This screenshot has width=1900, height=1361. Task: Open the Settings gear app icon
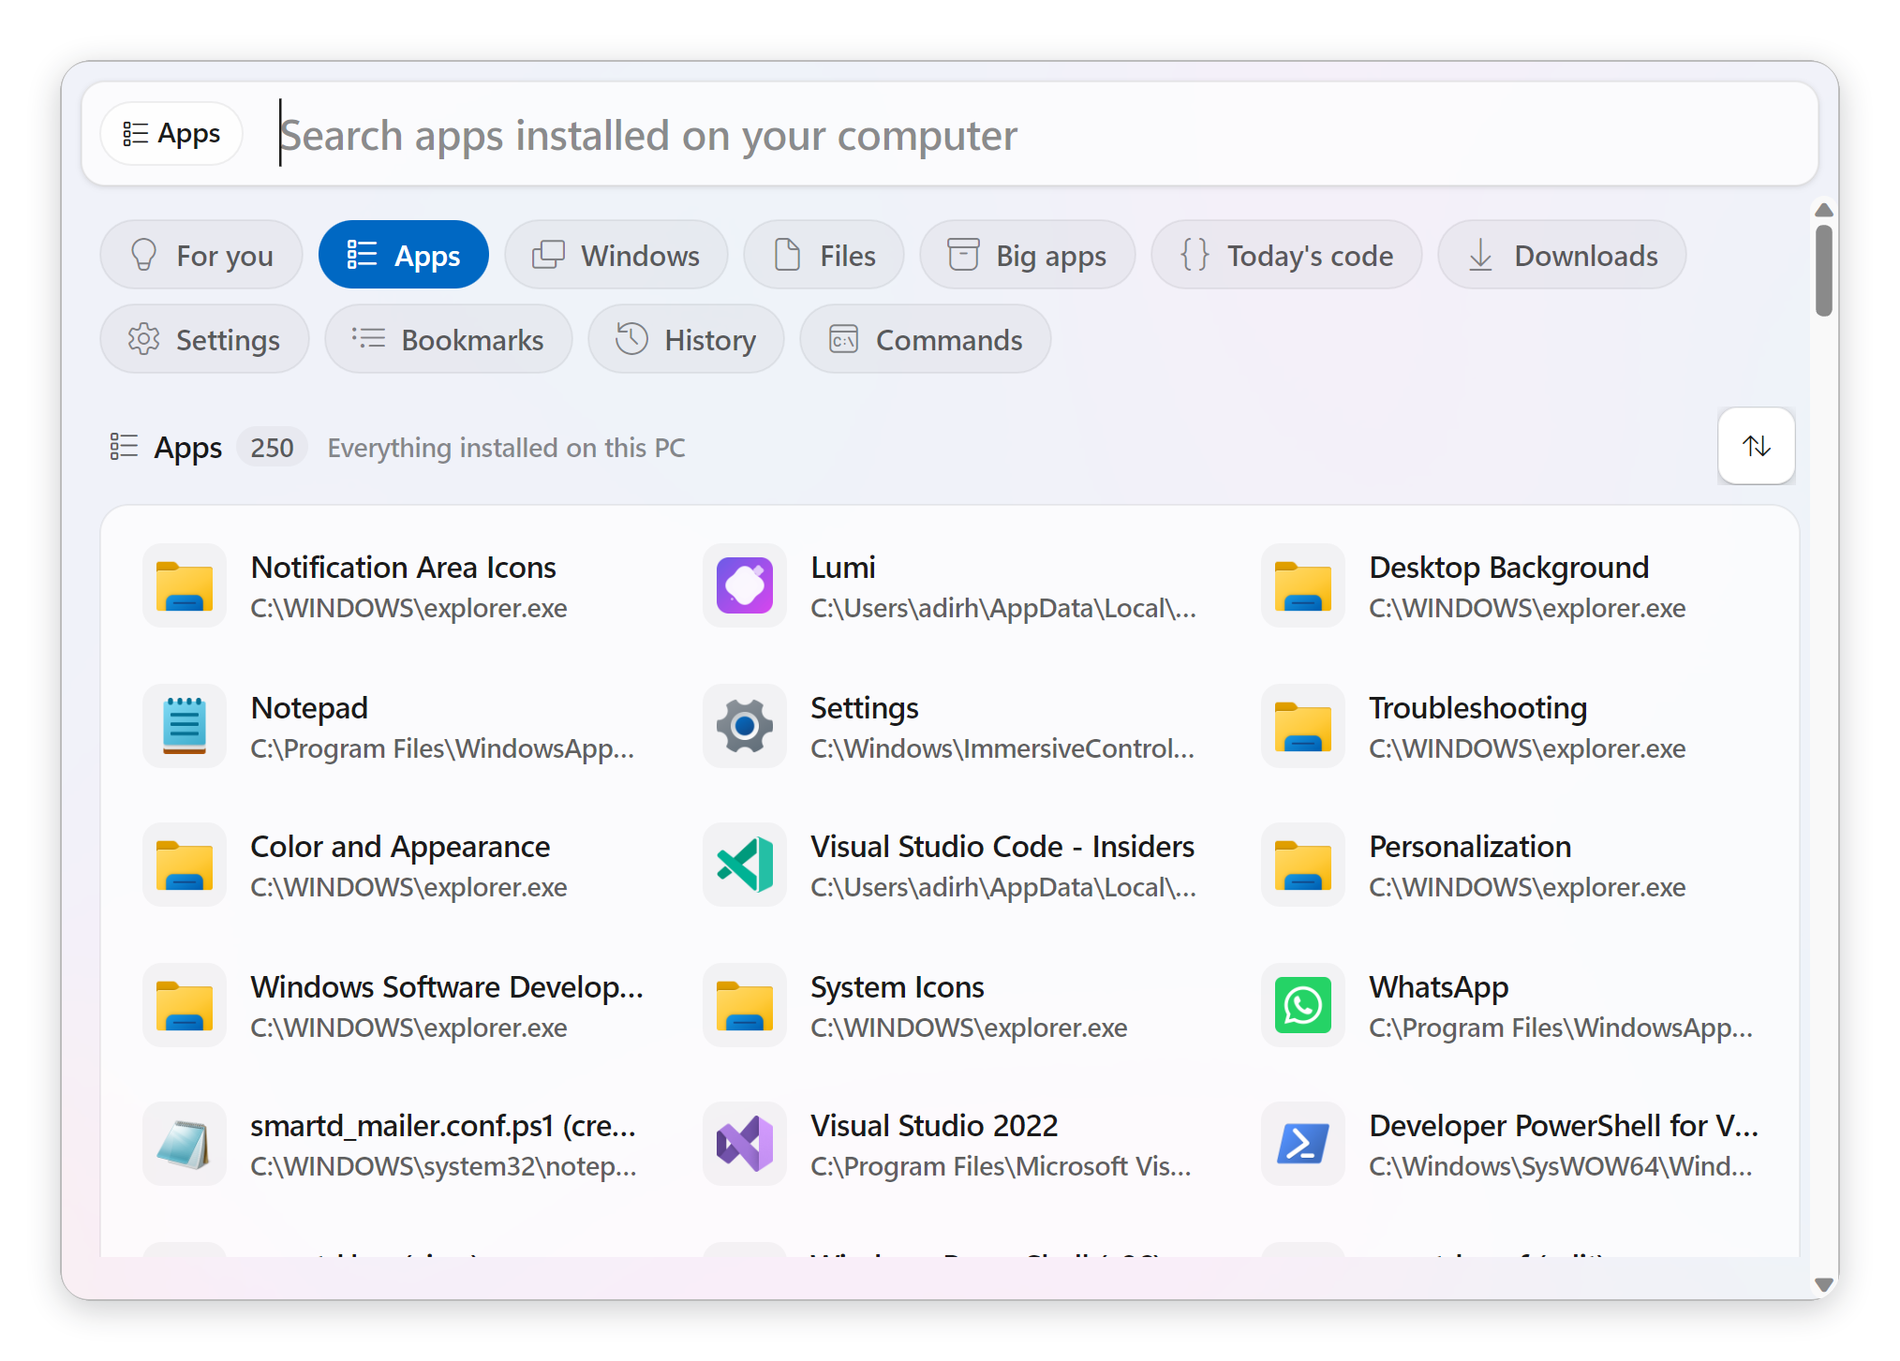pyautogui.click(x=744, y=725)
